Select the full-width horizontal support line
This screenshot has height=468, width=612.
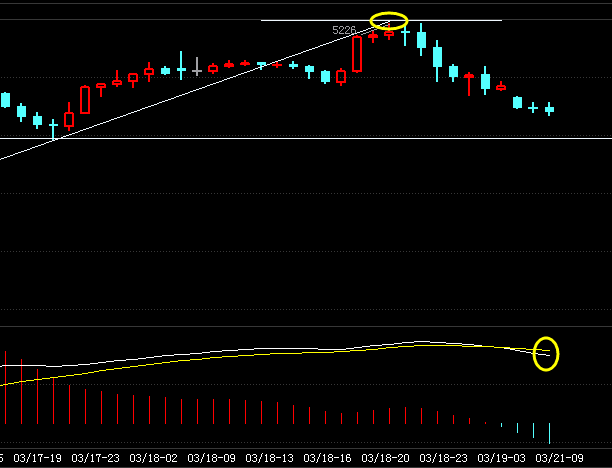(x=300, y=138)
